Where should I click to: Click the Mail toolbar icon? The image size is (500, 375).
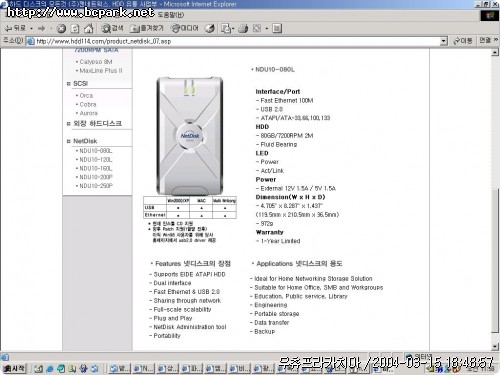(x=226, y=29)
